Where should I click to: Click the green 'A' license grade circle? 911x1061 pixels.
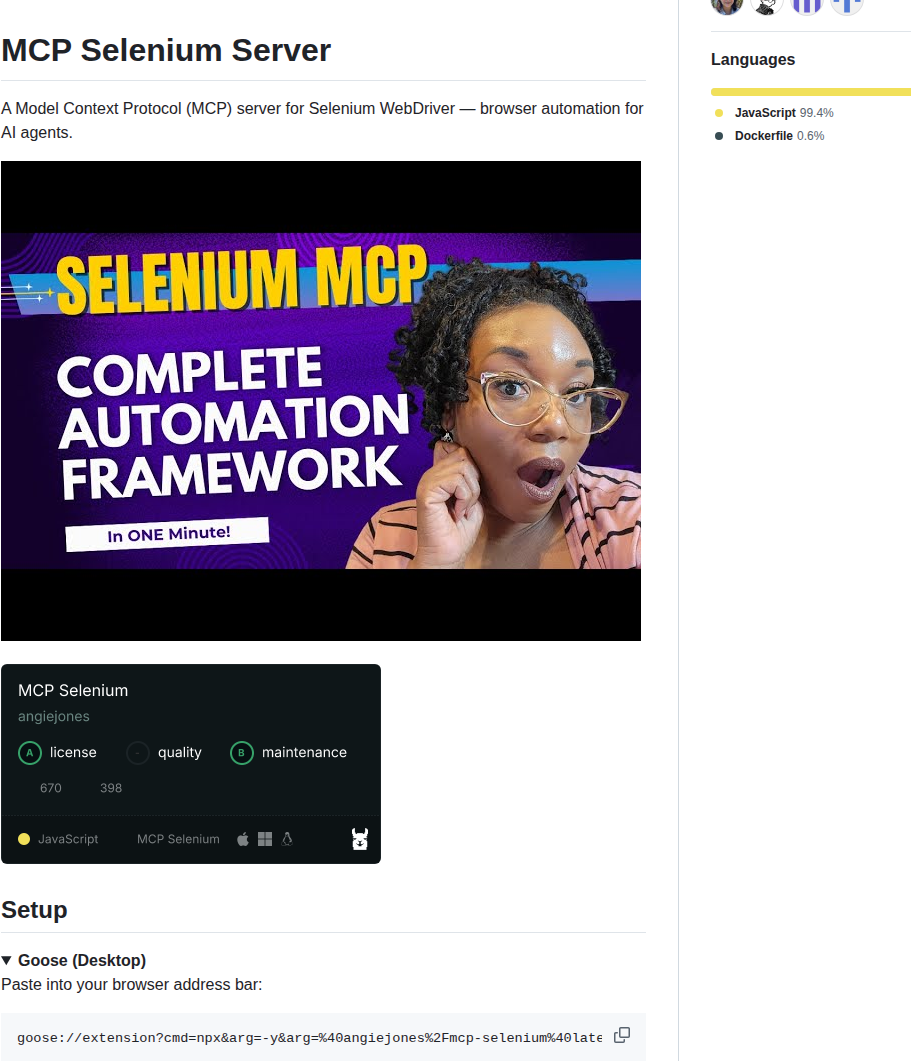pyautogui.click(x=30, y=752)
